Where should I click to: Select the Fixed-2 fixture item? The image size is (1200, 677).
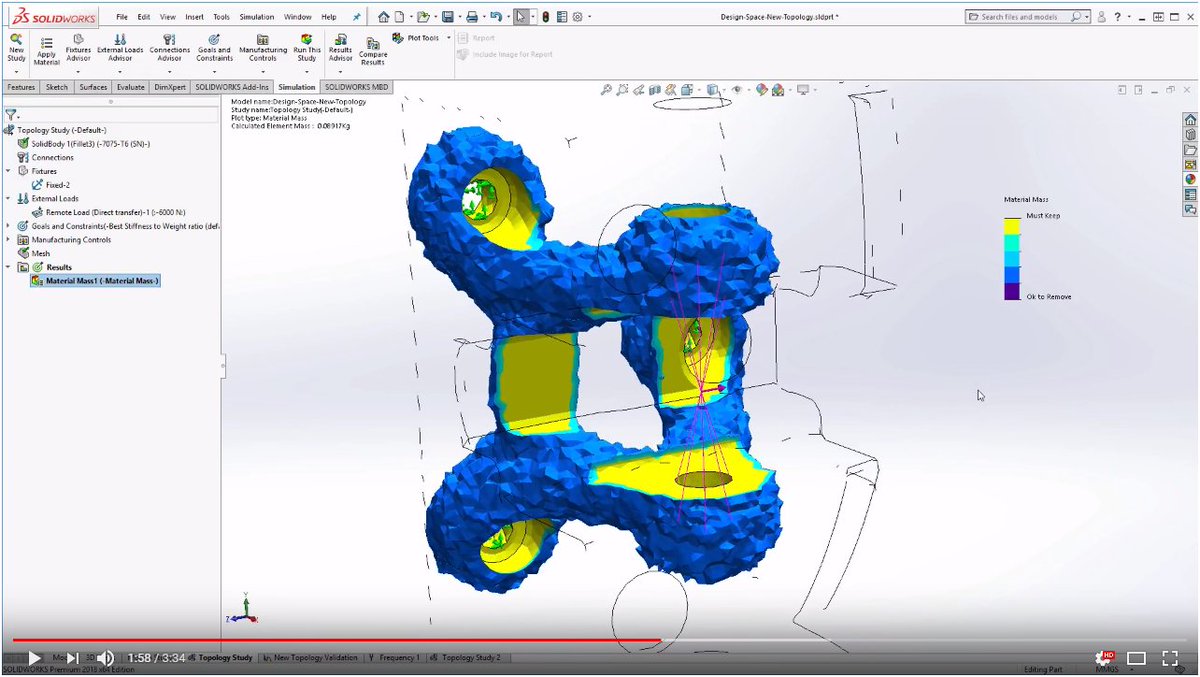tap(51, 185)
